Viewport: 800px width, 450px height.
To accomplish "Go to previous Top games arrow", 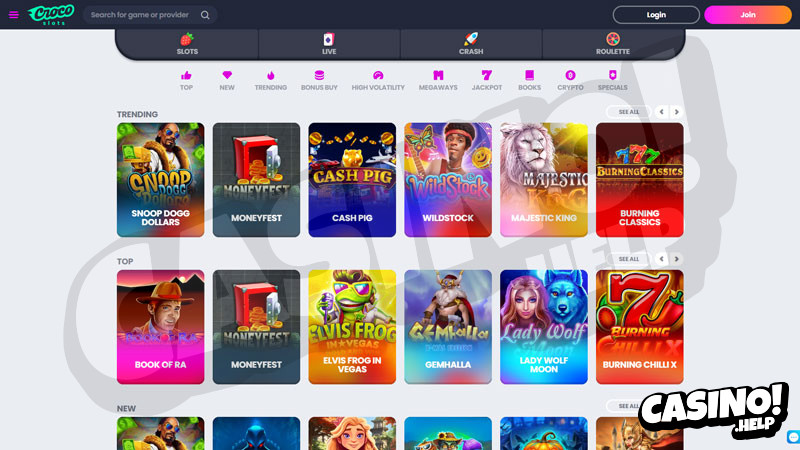I will (x=662, y=259).
